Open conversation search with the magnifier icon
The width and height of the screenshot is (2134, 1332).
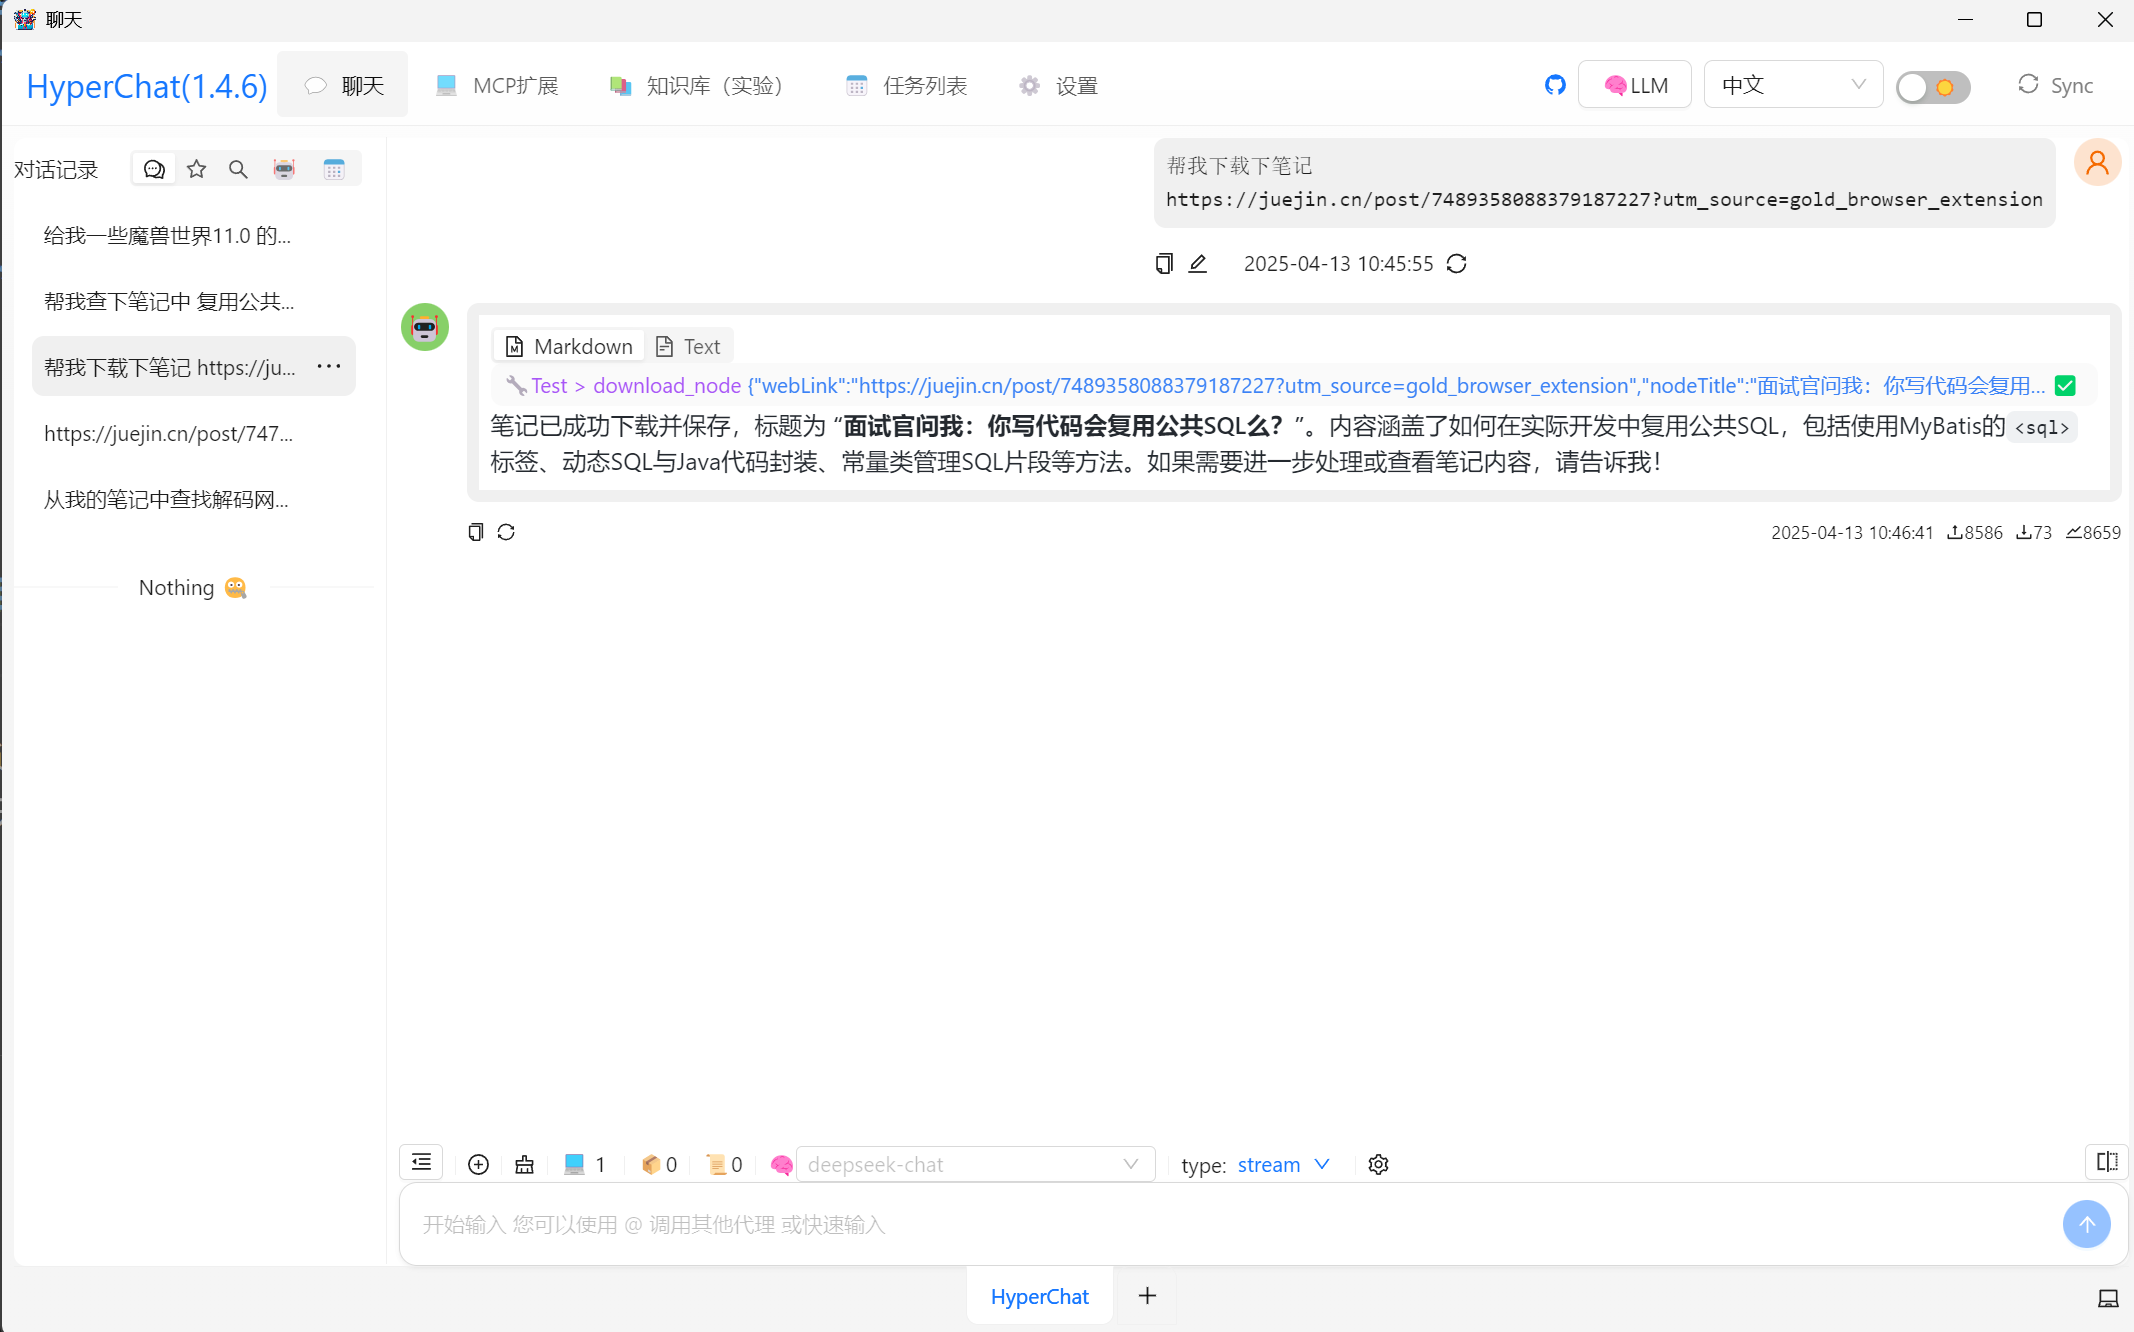(238, 169)
